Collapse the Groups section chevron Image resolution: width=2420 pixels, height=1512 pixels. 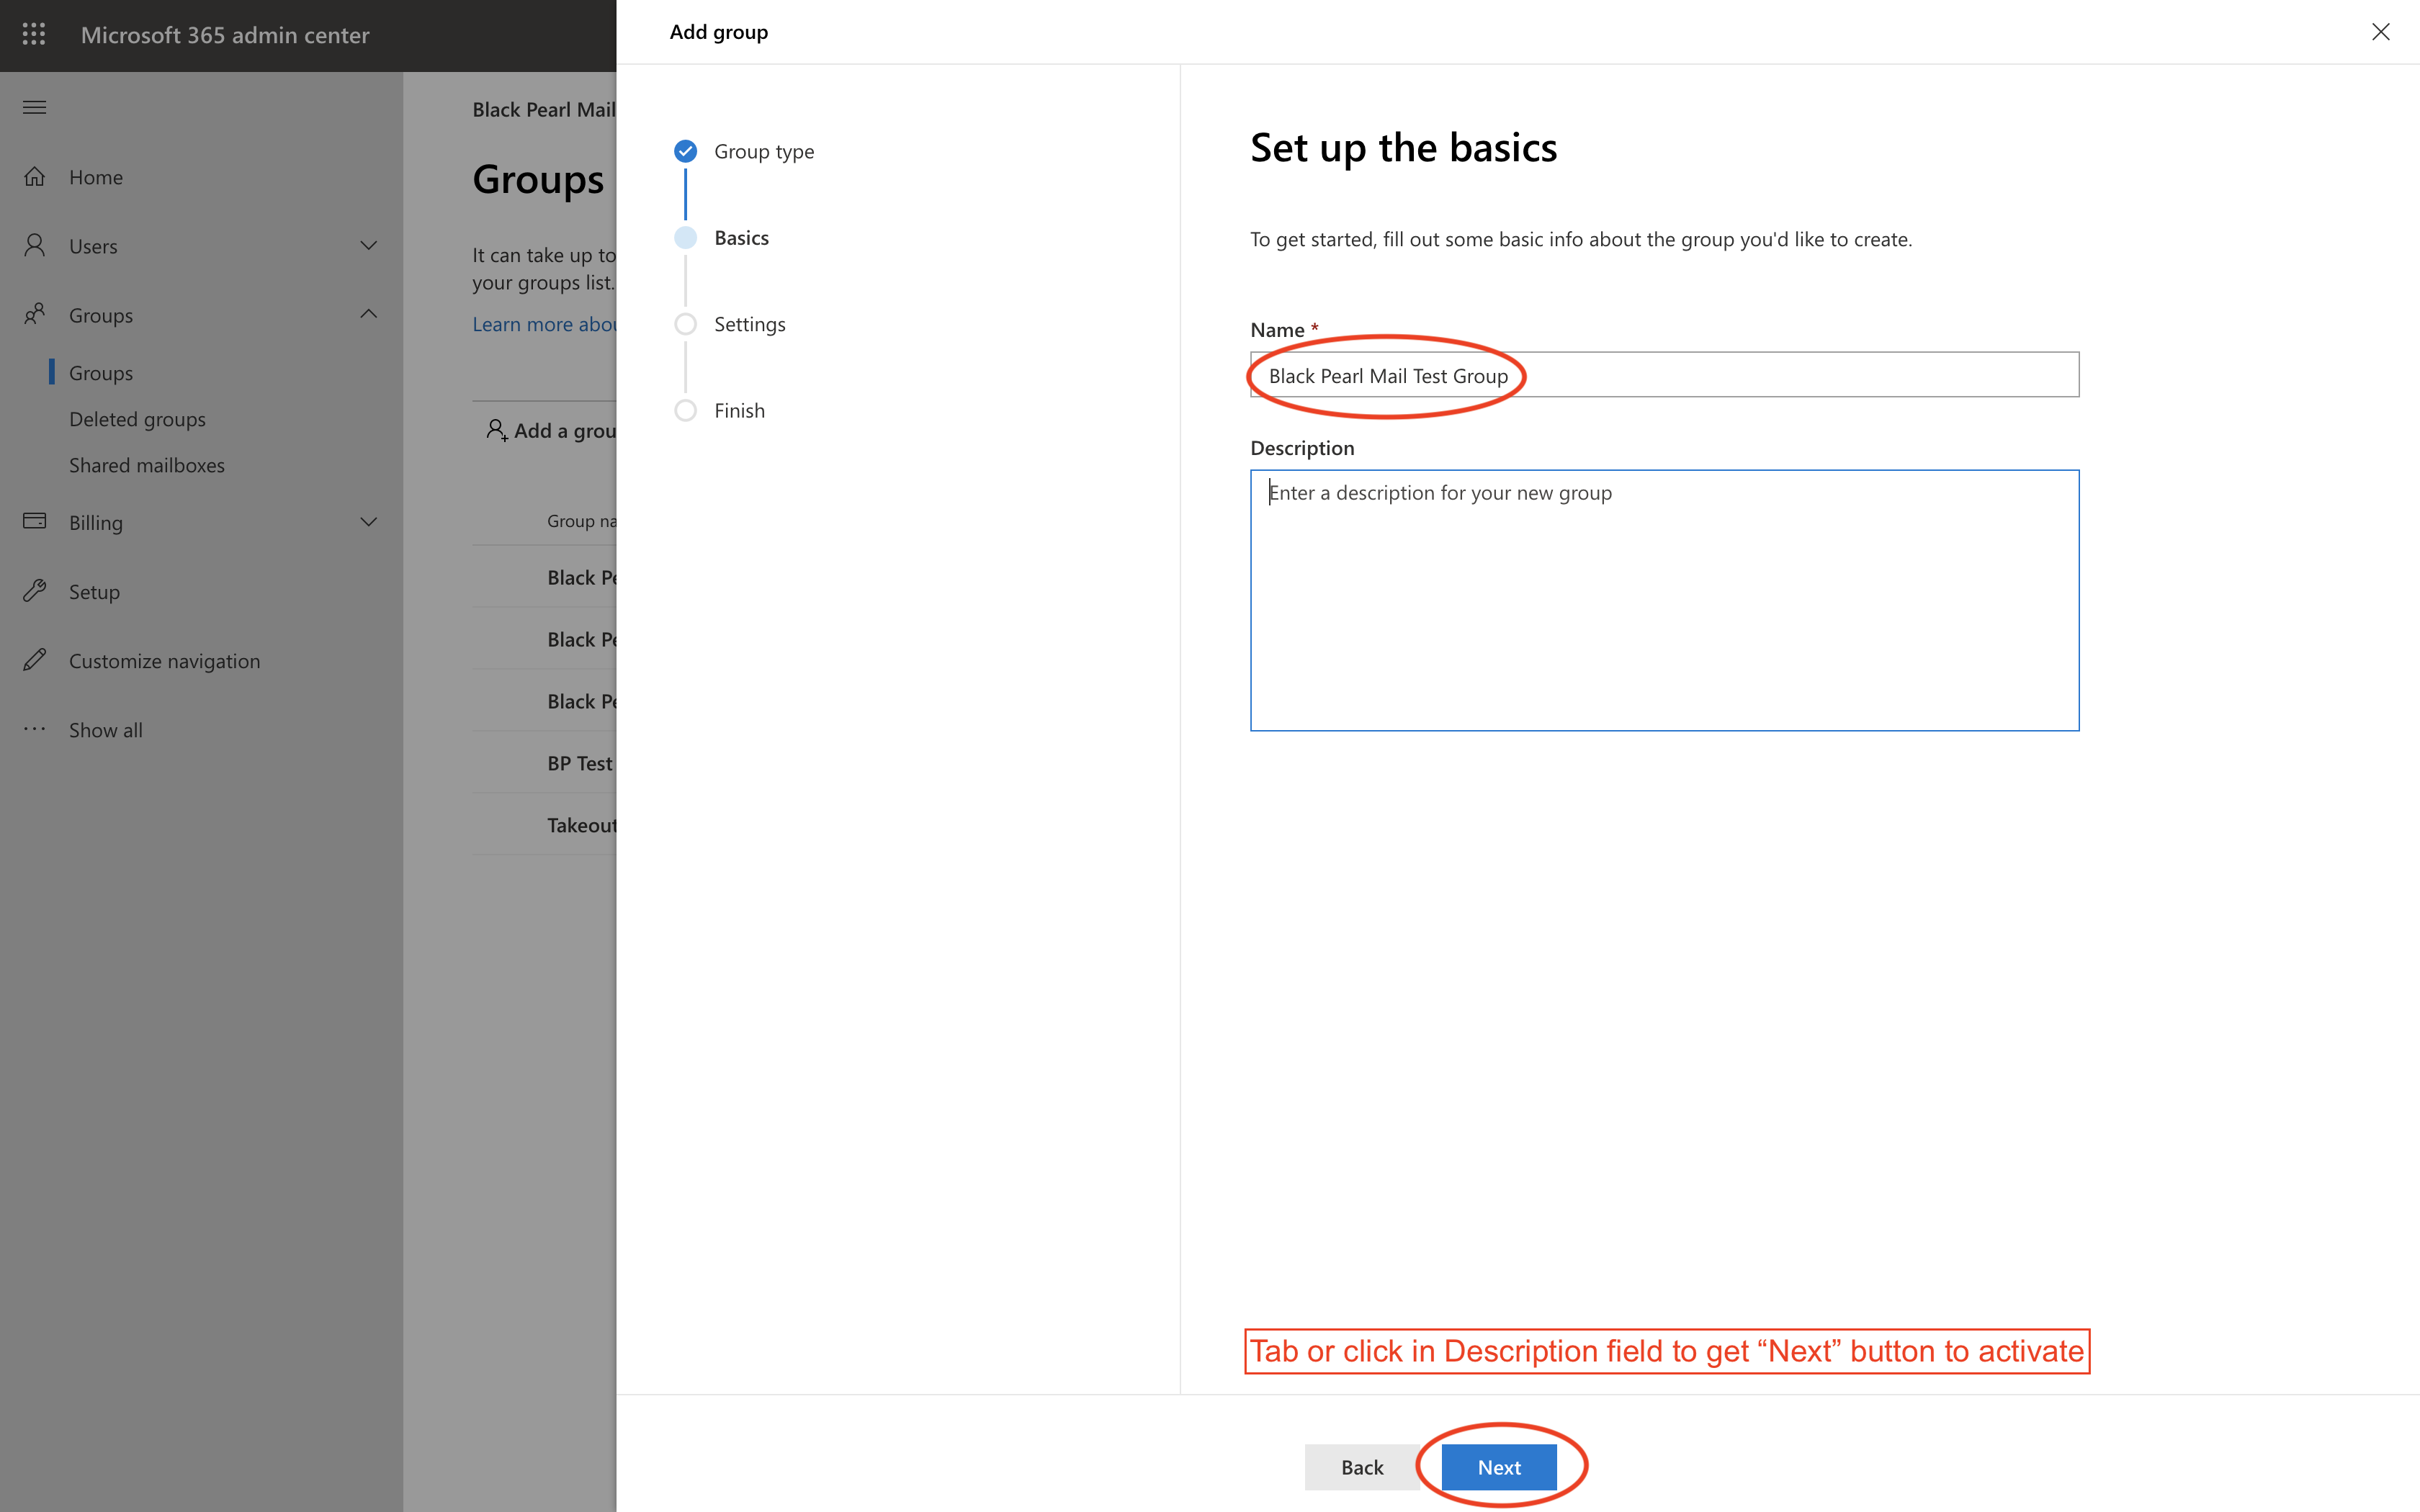(368, 314)
